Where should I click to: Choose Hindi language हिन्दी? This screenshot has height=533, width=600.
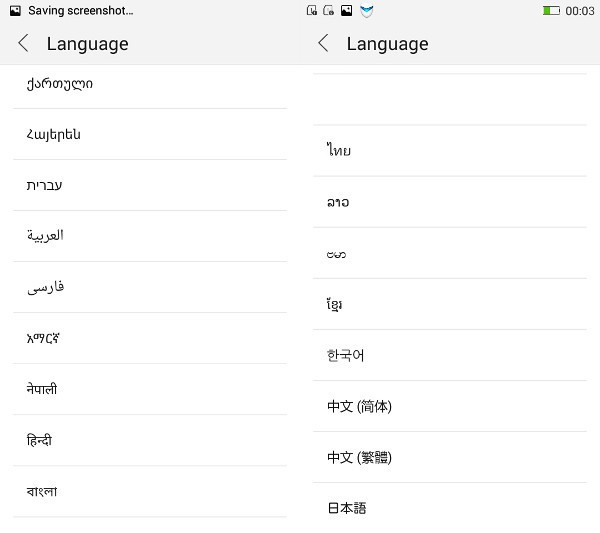click(40, 440)
